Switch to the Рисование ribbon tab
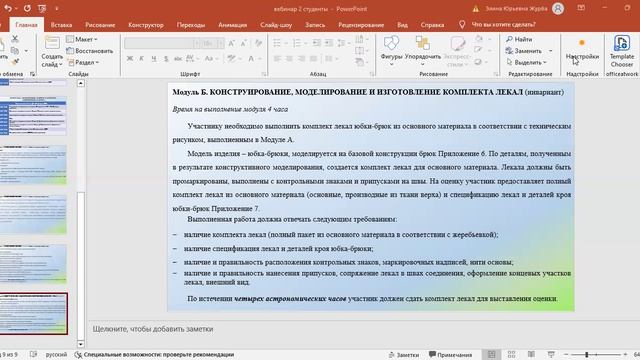This screenshot has width=640, height=360. coord(100,25)
